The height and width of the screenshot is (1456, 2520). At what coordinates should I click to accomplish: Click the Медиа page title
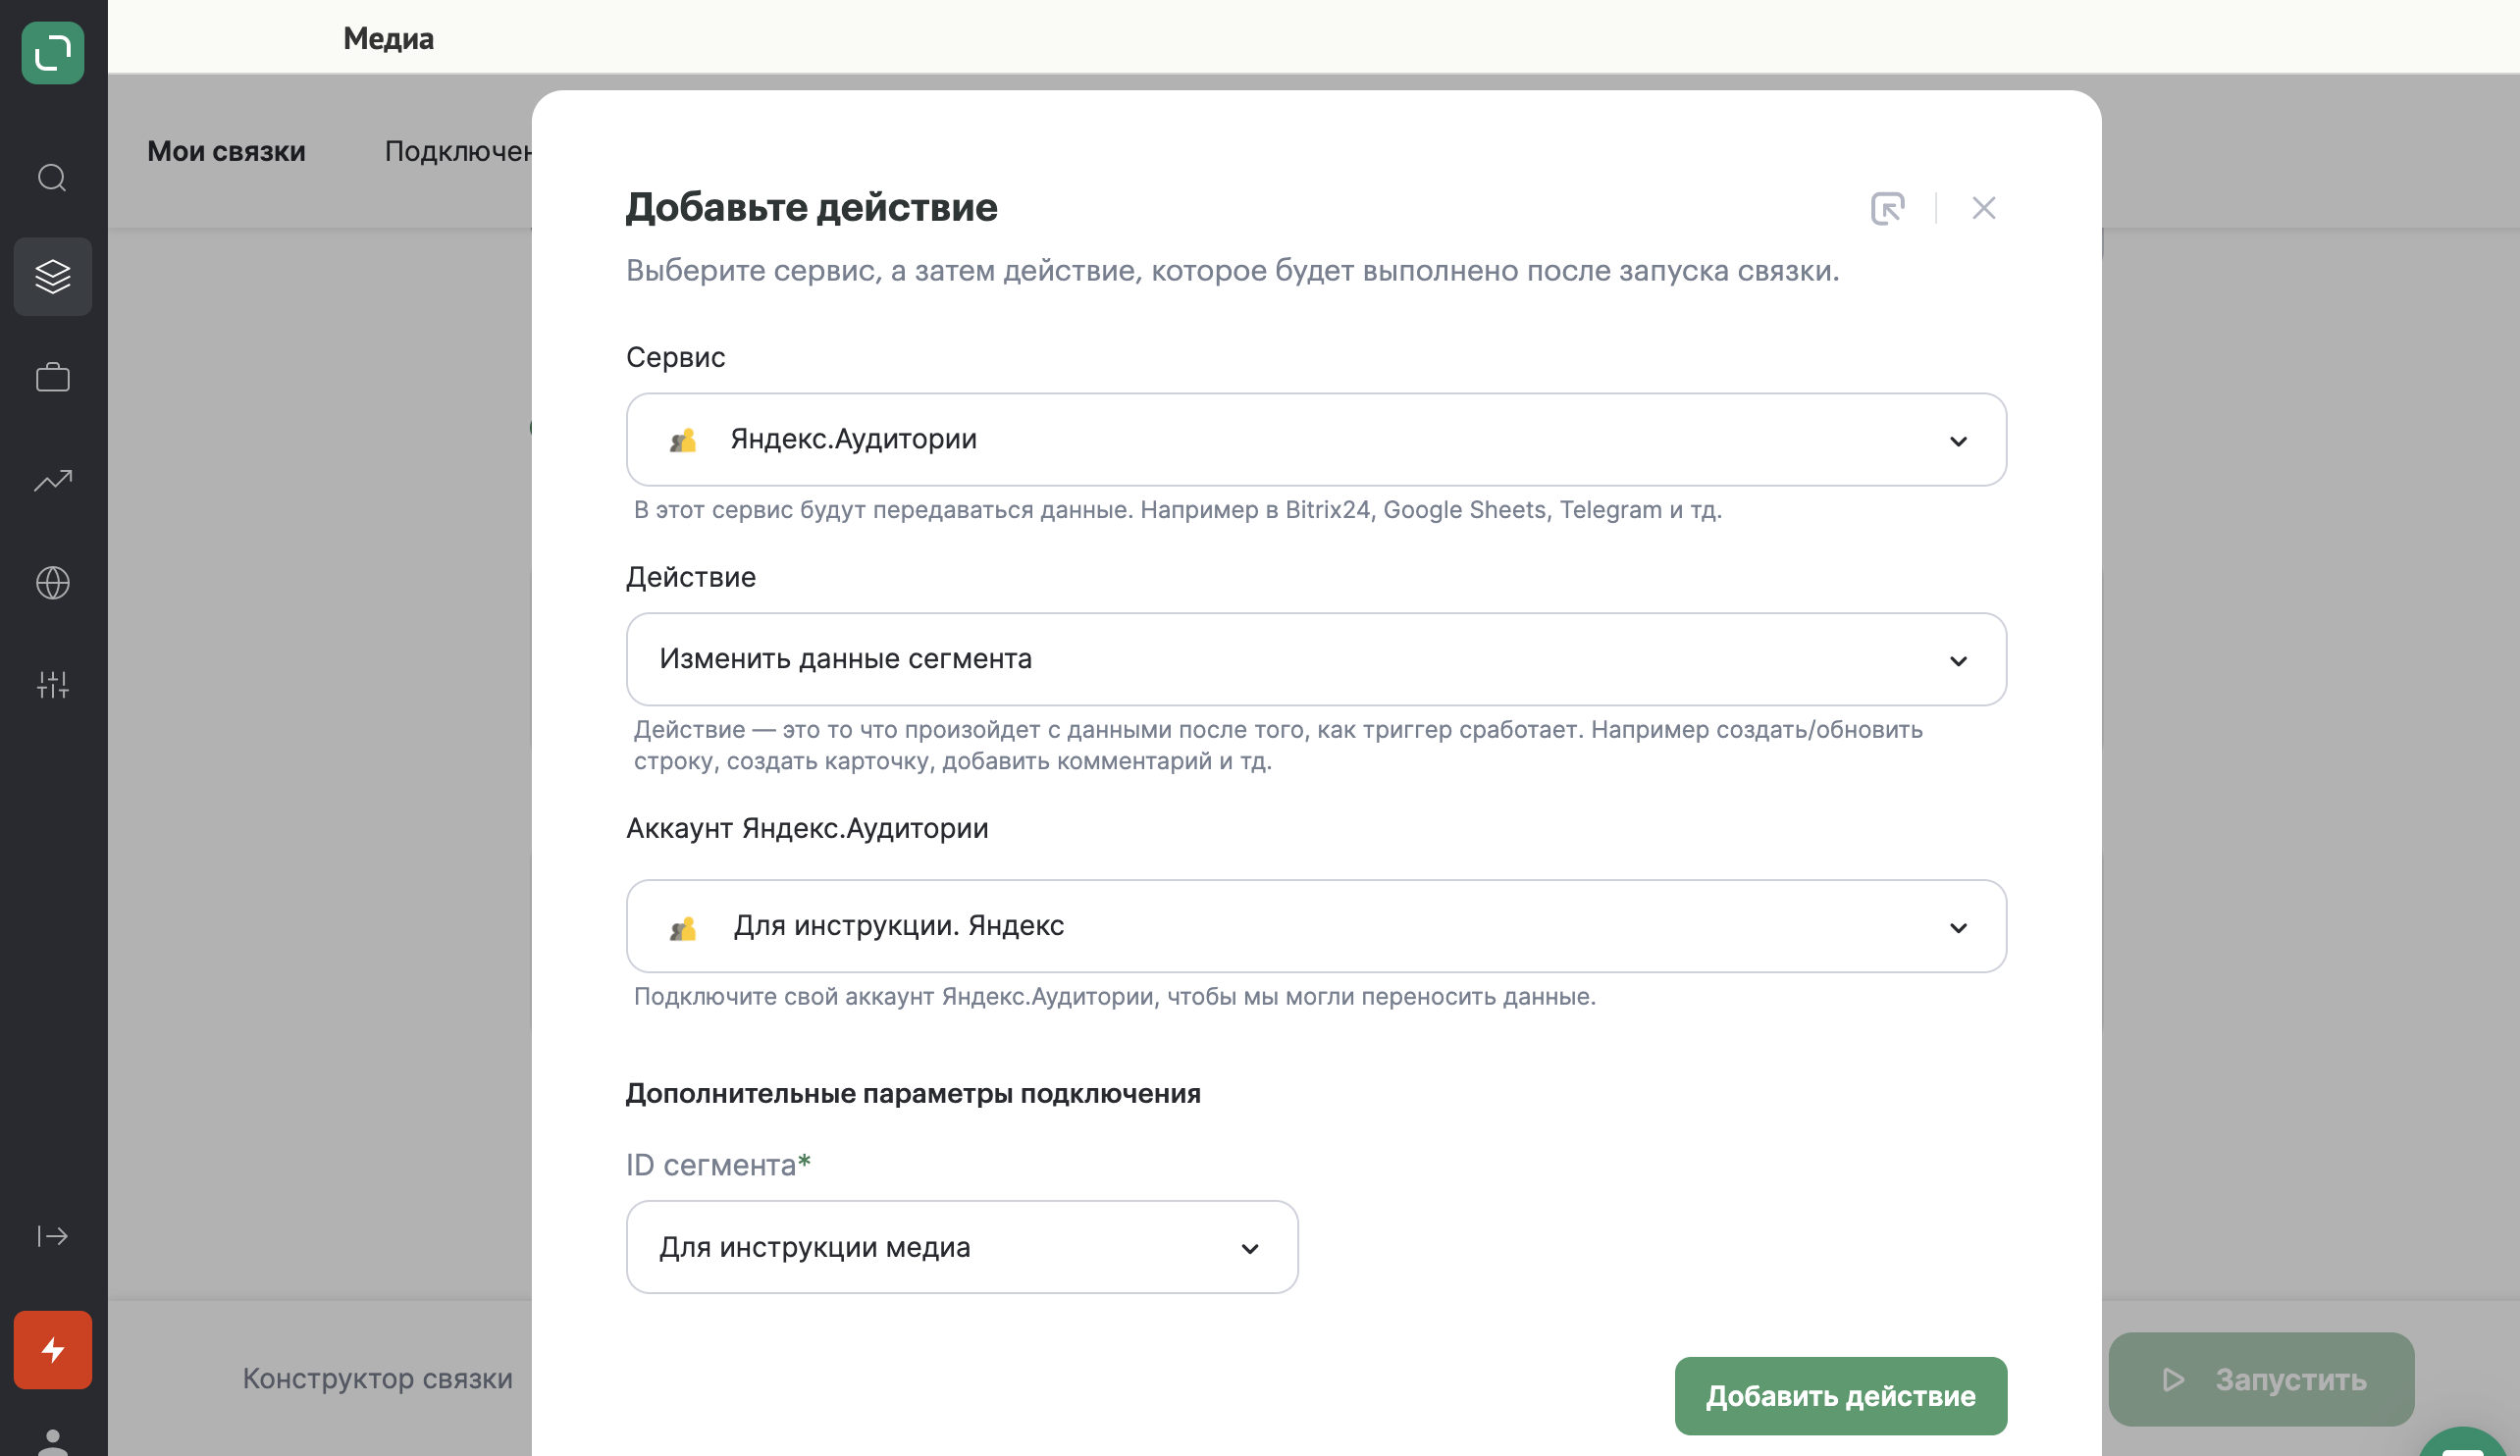coord(389,38)
